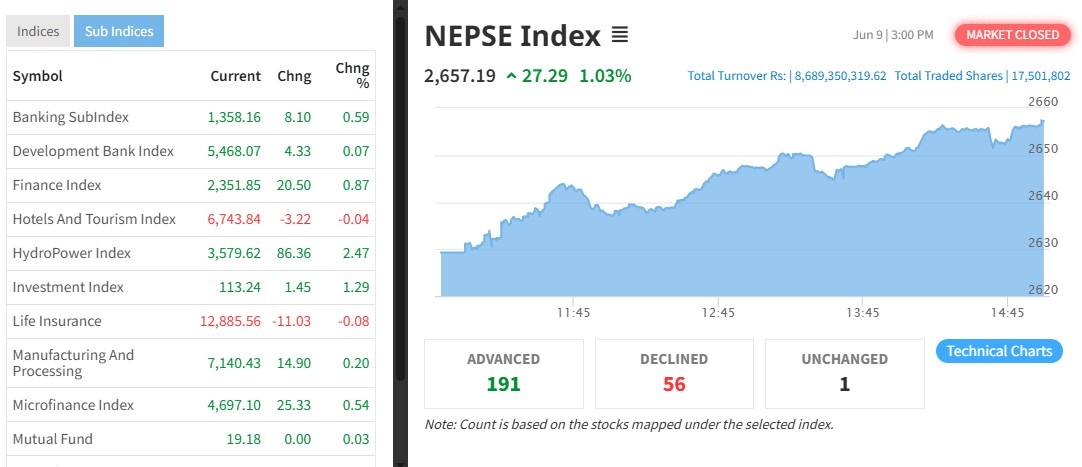1082x467 pixels.
Task: Click the sub indices panel vertical scrollbar
Action: [x=400, y=200]
